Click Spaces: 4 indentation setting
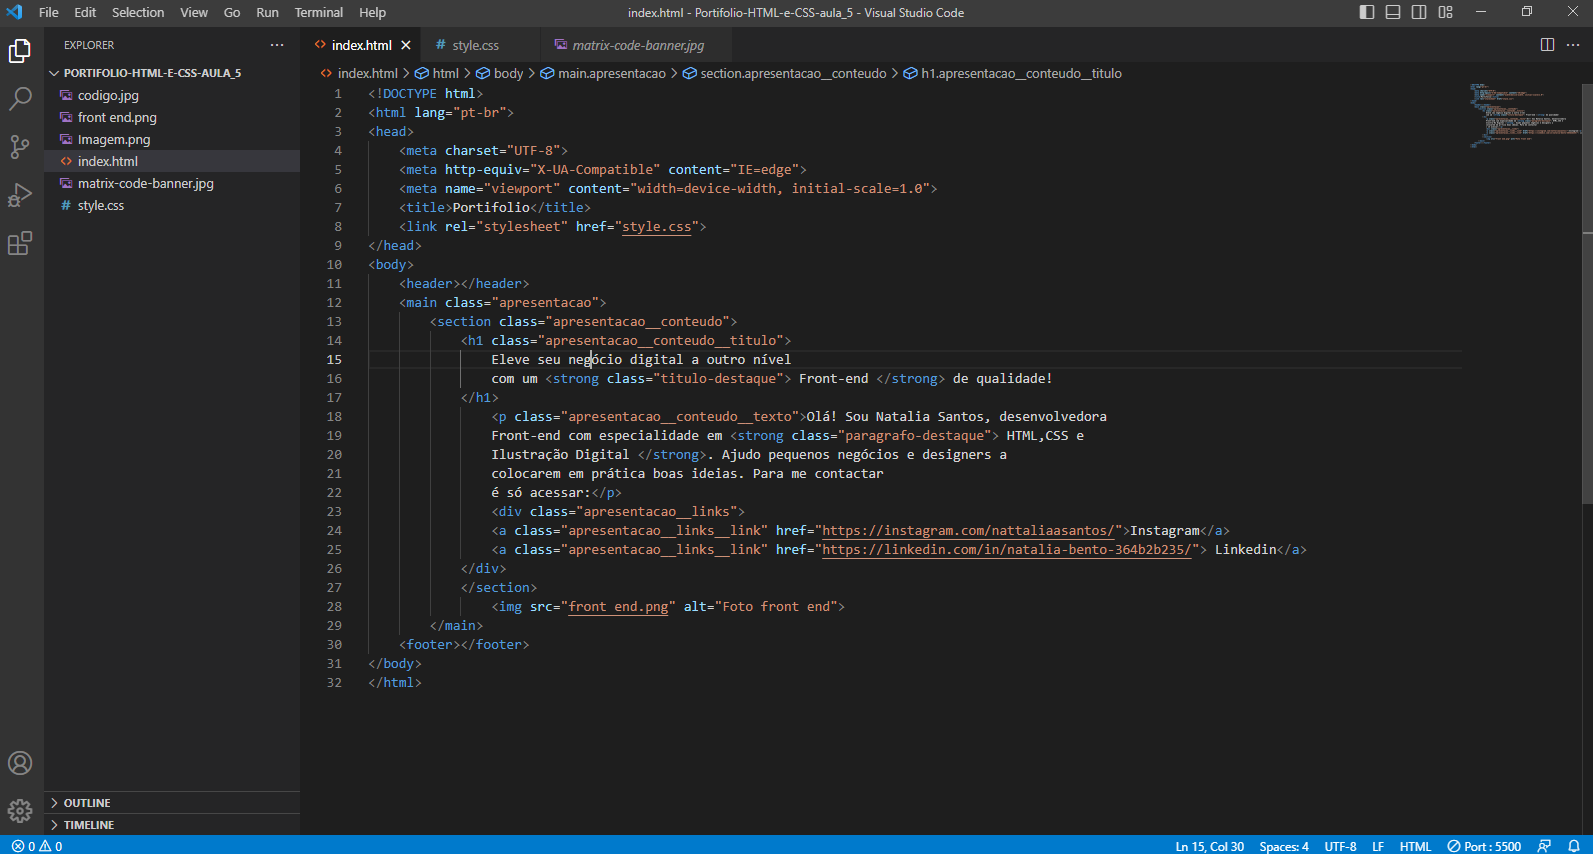1593x854 pixels. 1283,846
